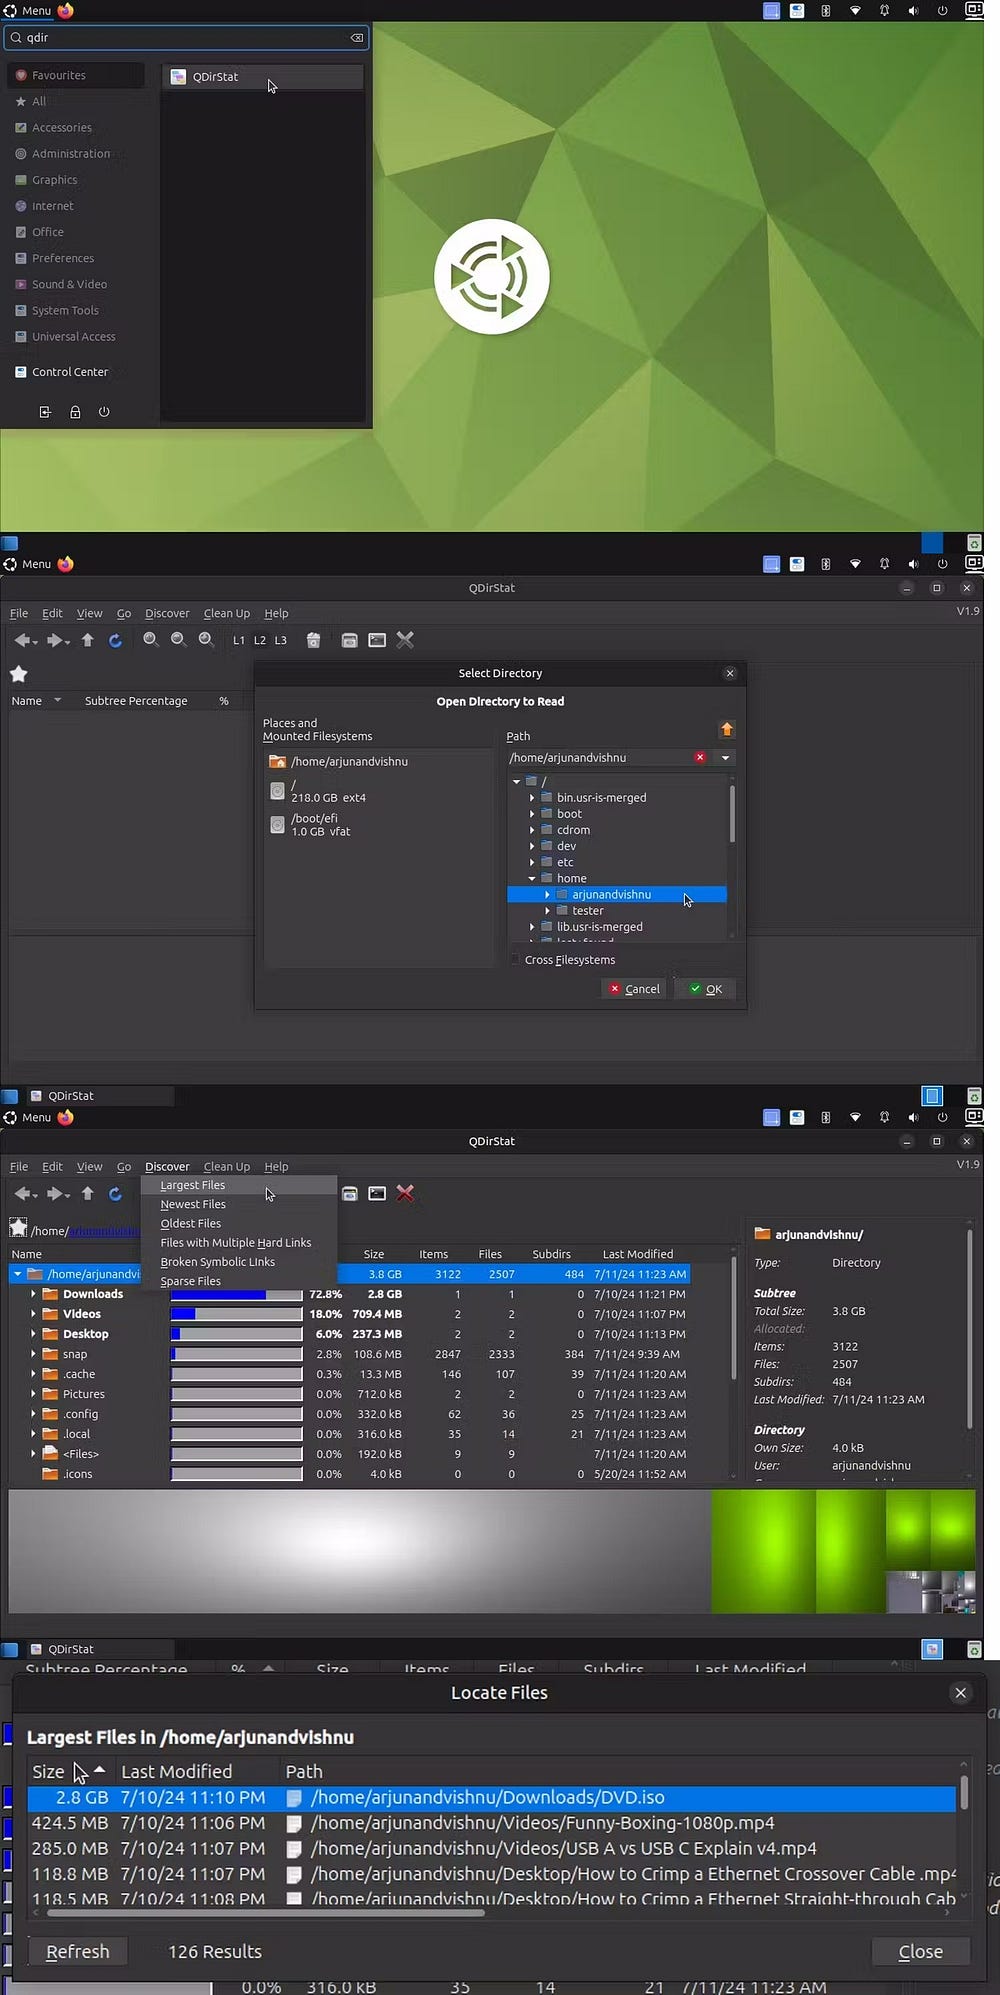1000x1995 pixels.
Task: Open the Path combo box dropdown arrow
Action: (x=725, y=758)
